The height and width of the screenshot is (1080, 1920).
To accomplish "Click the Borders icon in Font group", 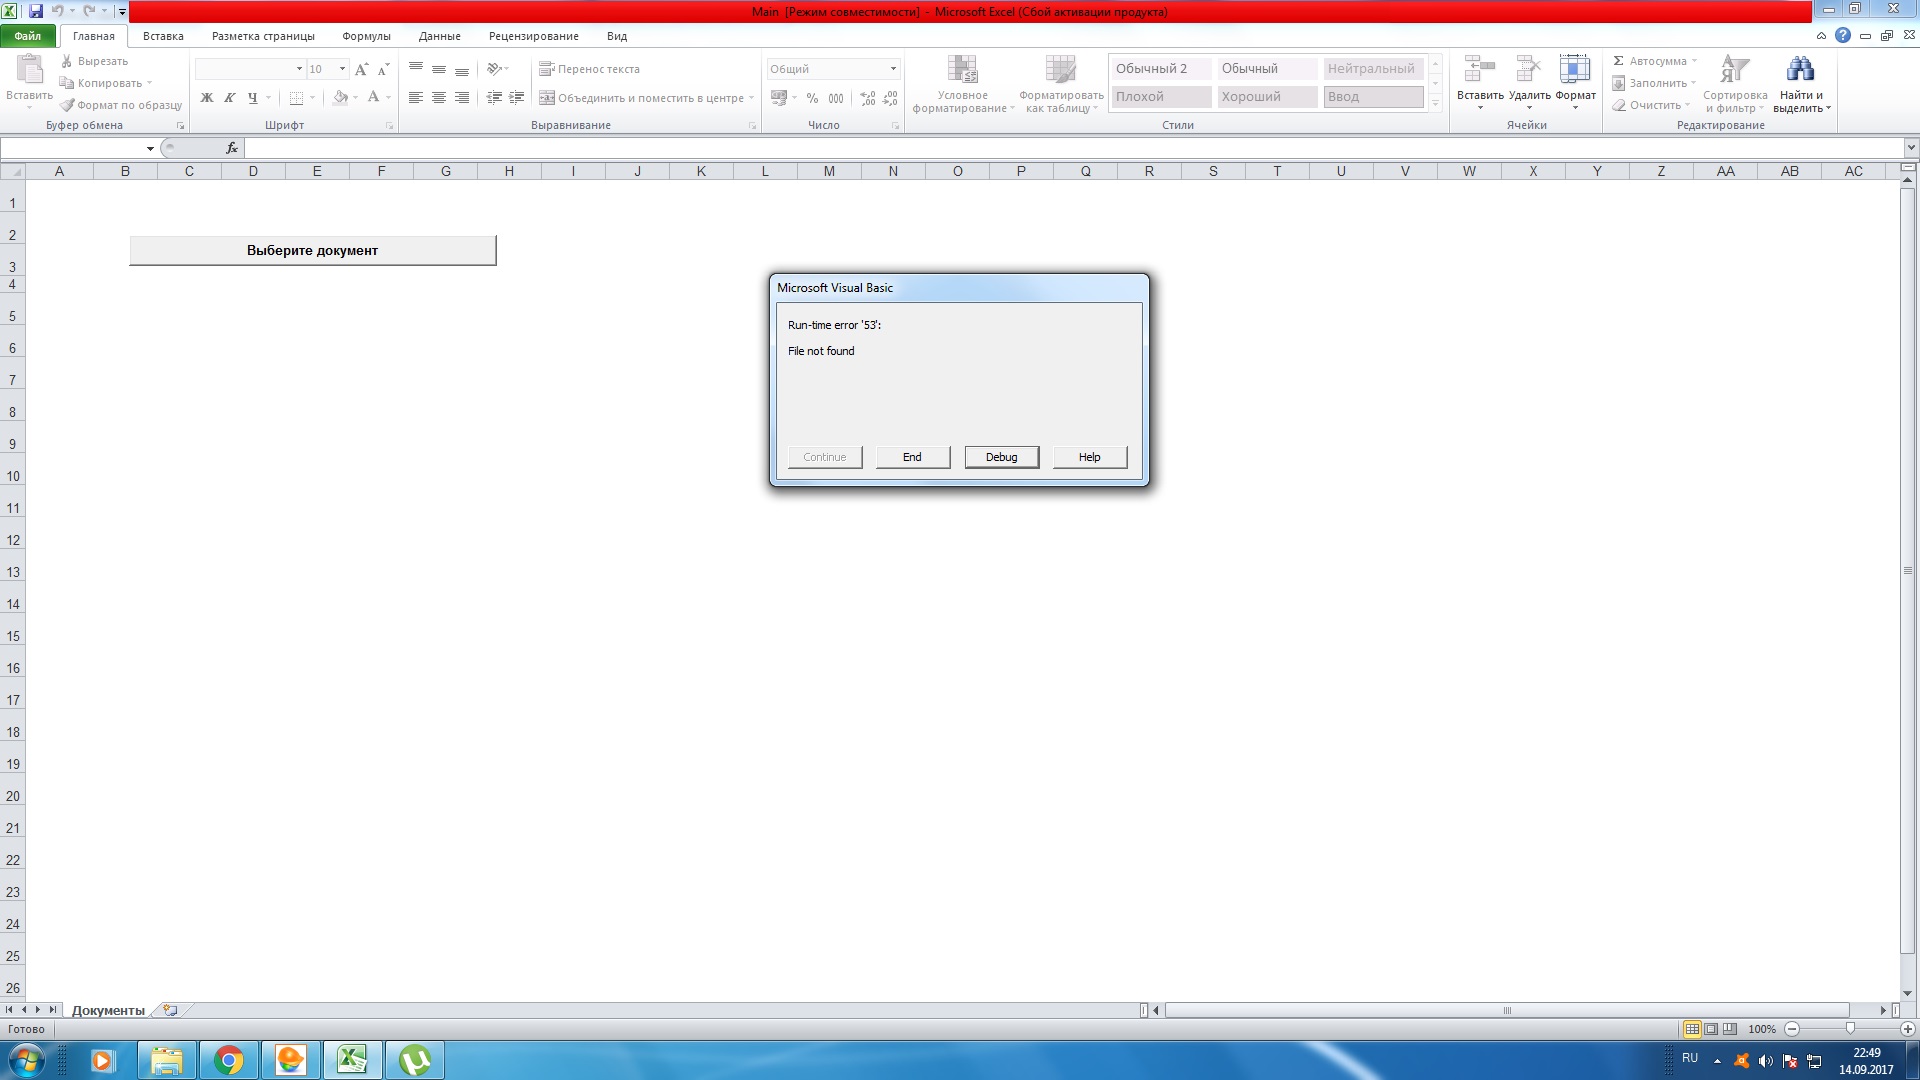I will [296, 98].
